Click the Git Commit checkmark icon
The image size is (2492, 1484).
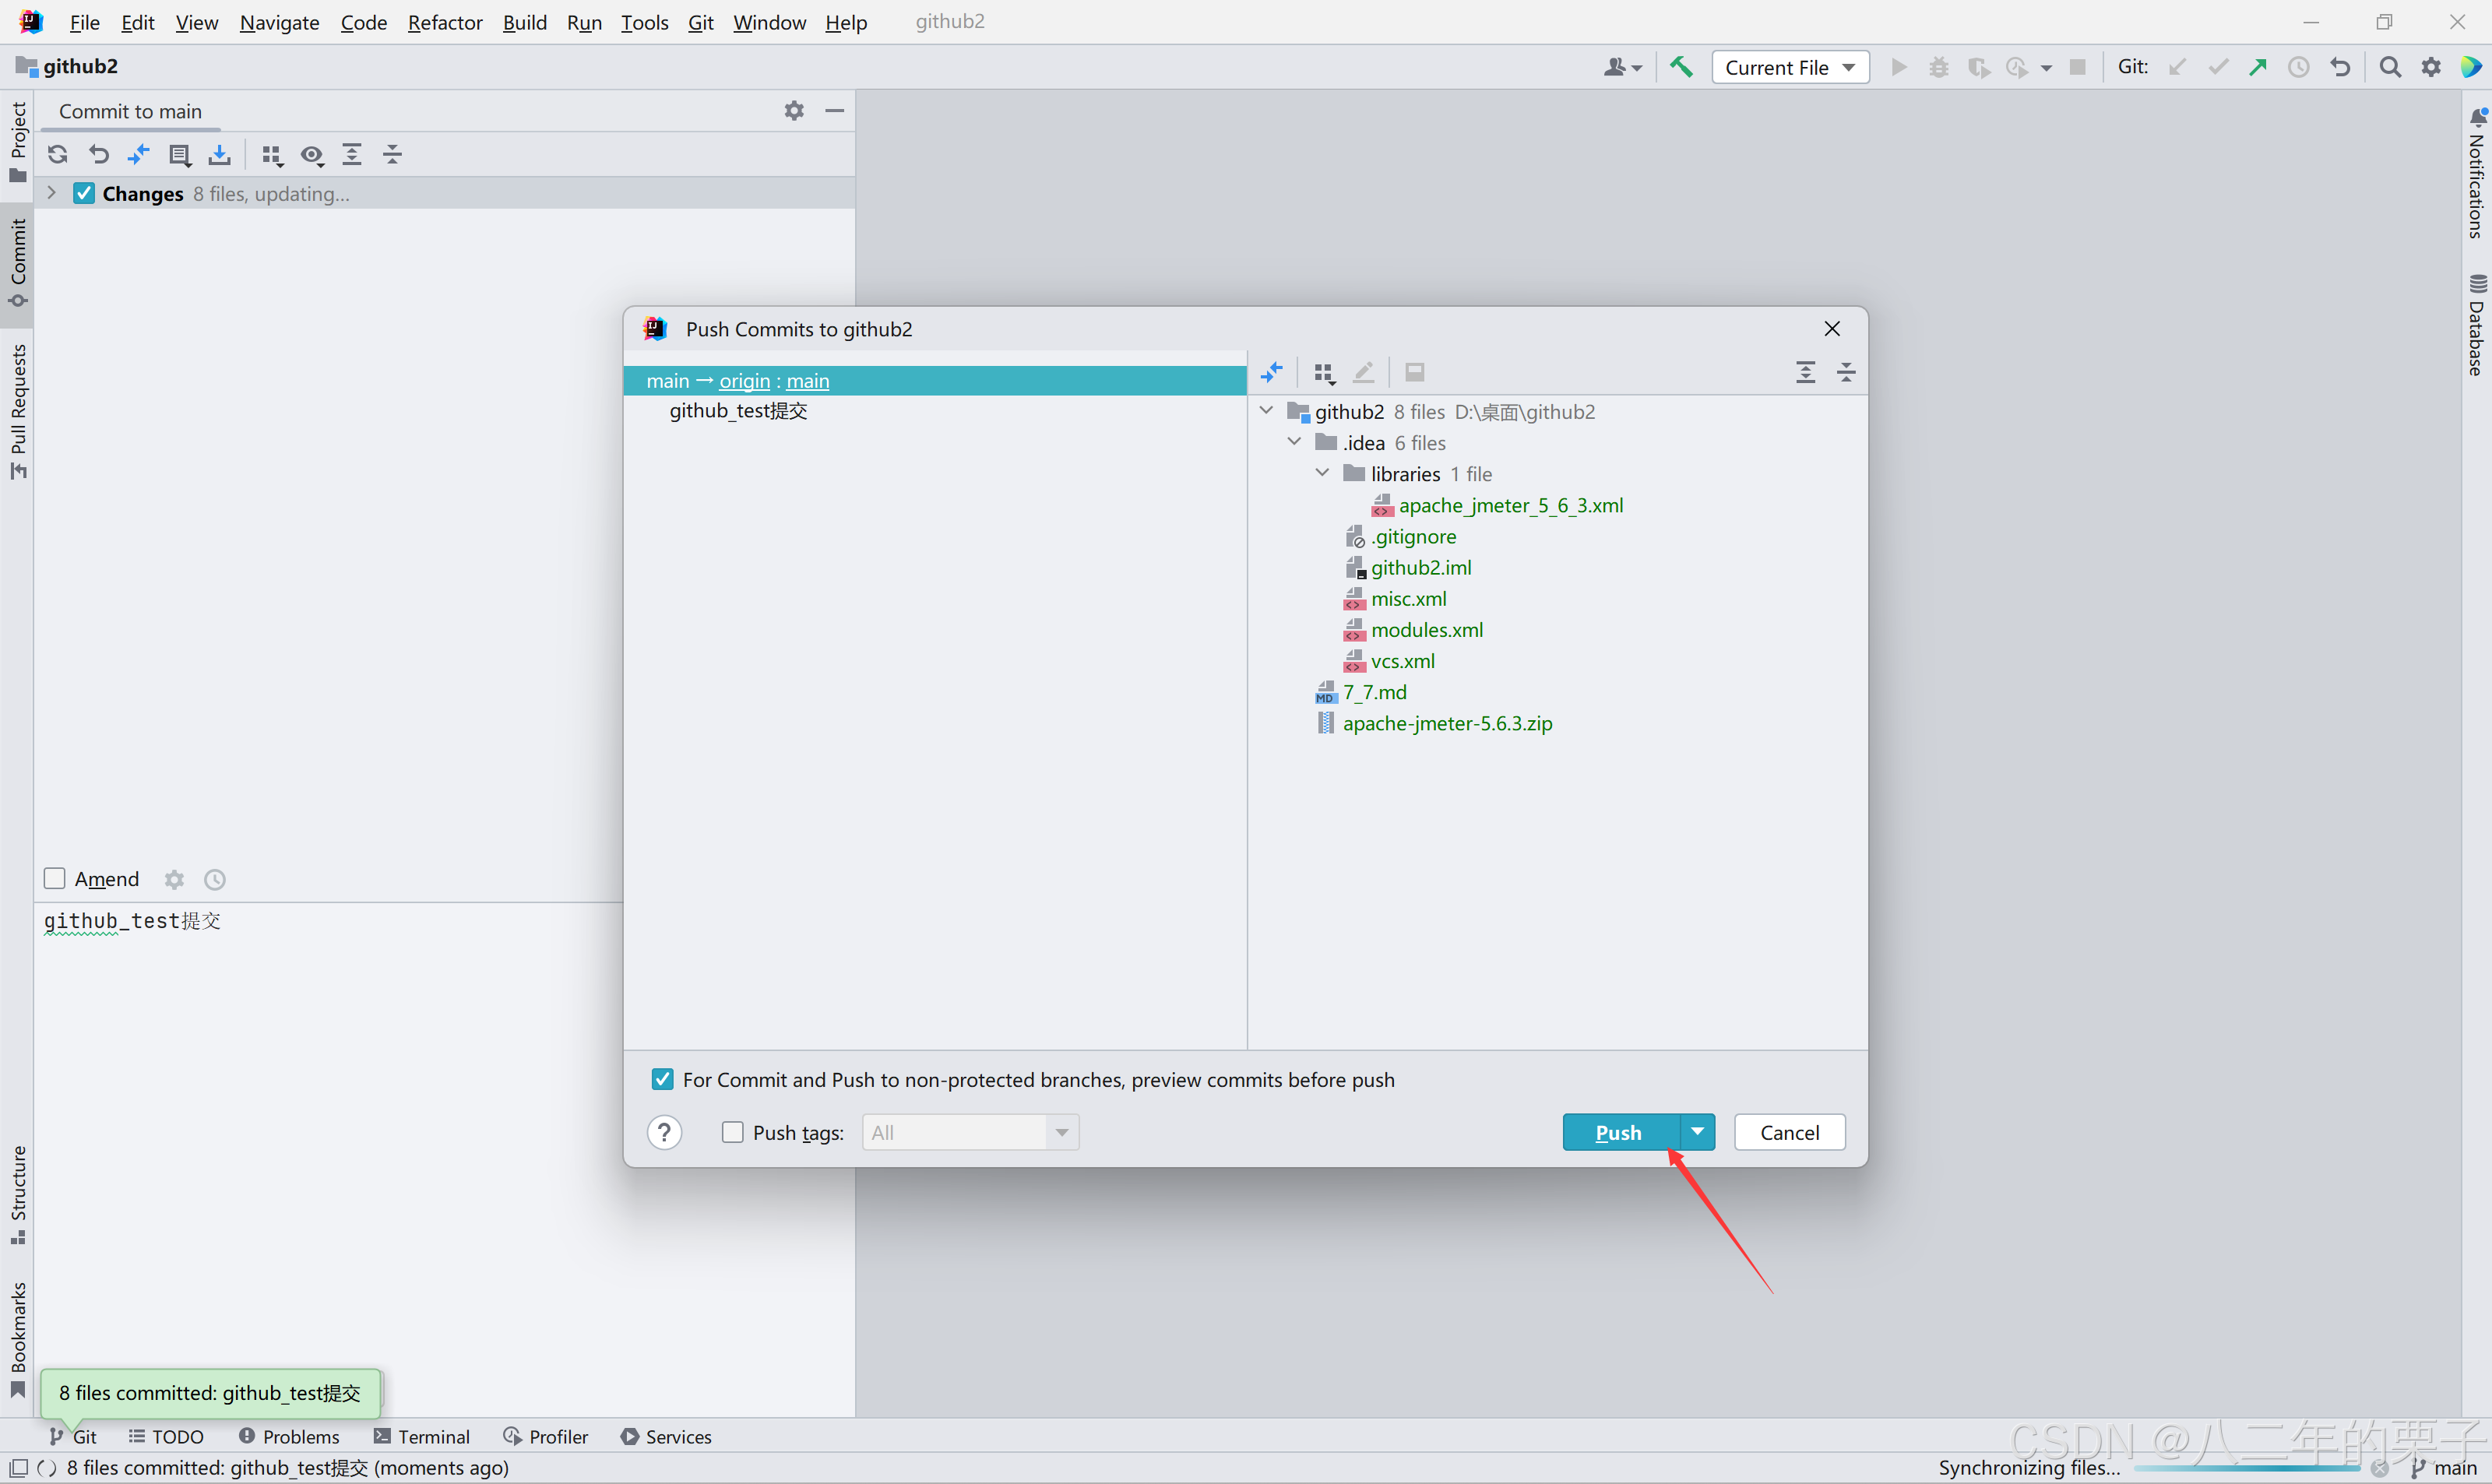tap(2218, 67)
